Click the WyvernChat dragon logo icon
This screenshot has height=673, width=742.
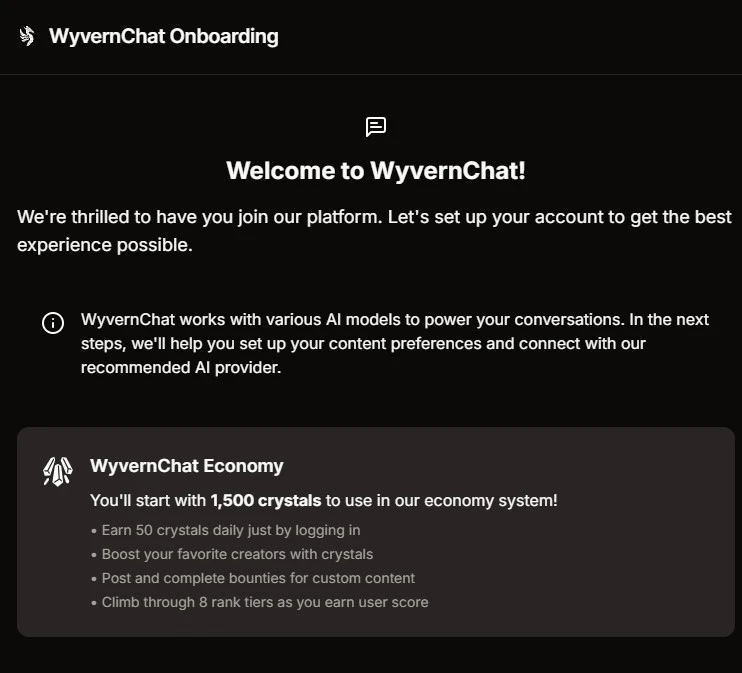(27, 37)
